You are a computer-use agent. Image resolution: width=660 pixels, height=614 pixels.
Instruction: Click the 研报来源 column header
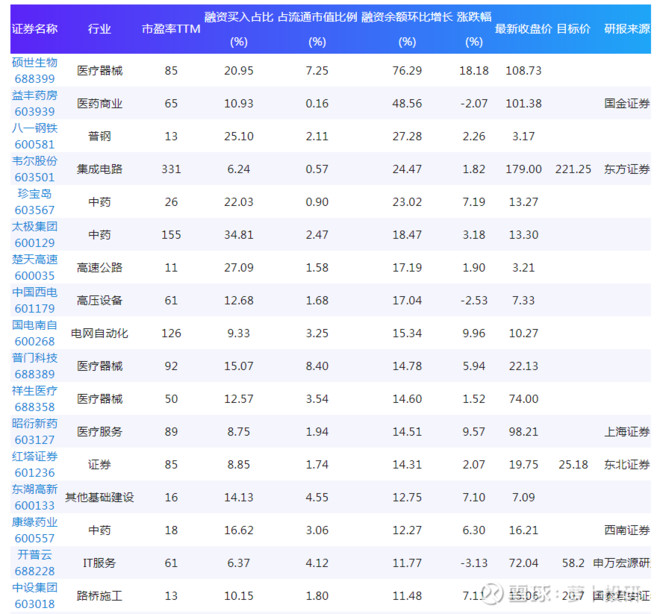click(x=627, y=29)
